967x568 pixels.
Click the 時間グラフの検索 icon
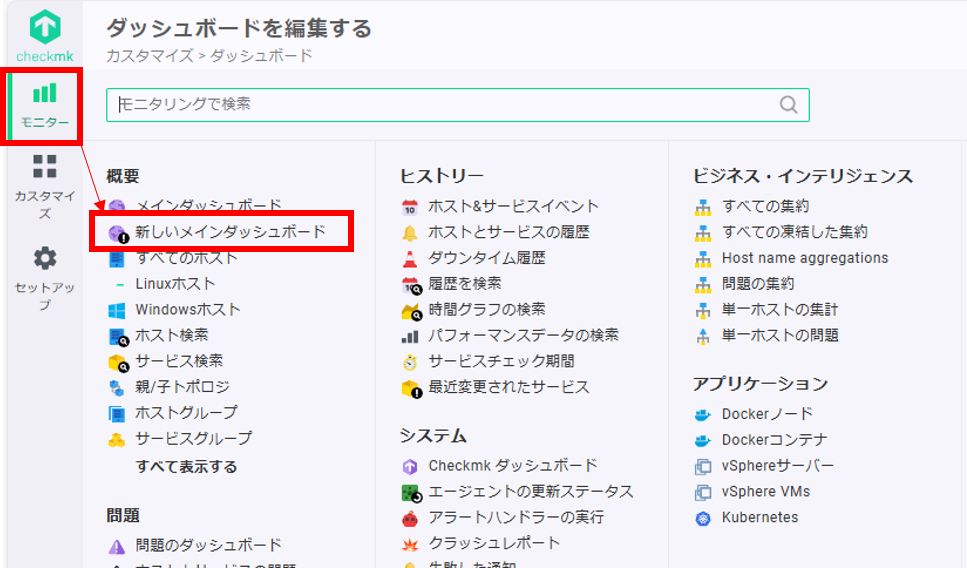(411, 311)
